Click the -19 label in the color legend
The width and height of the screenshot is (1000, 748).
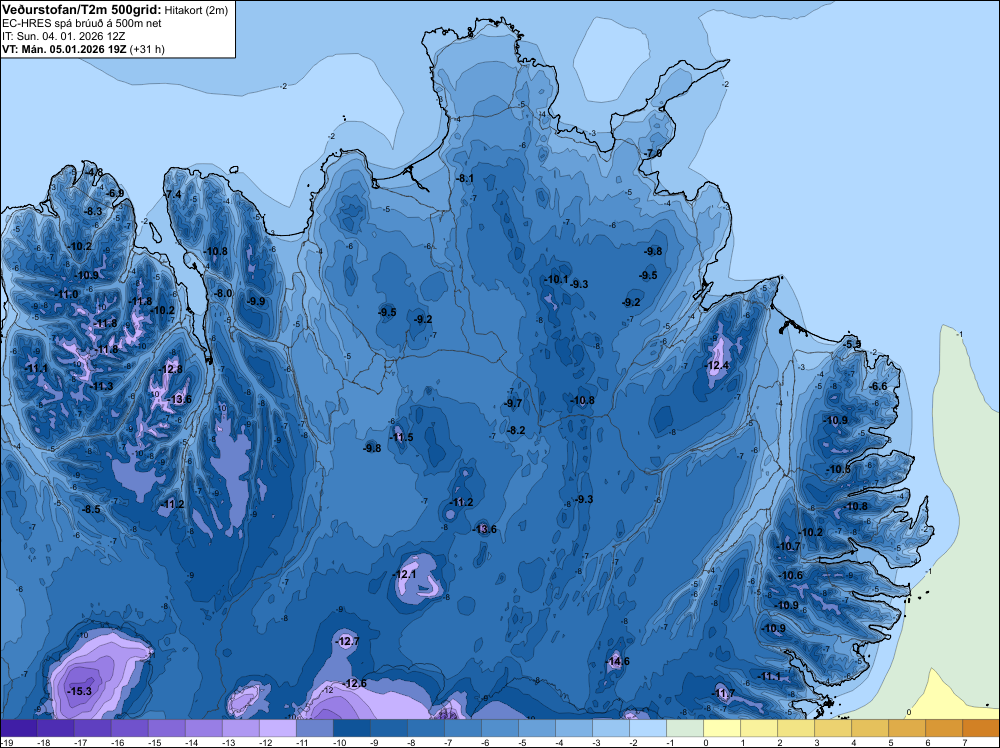coord(6,742)
